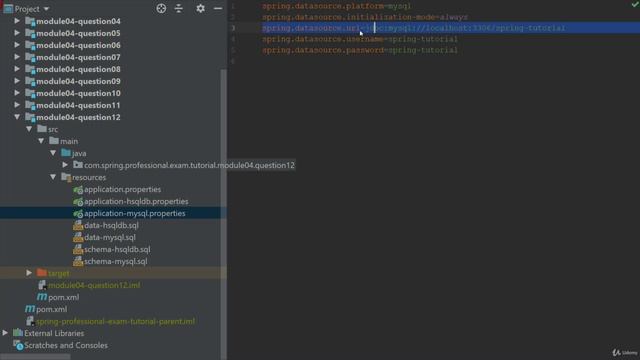Viewport: 640px width, 360px height.
Task: Collapse the java folder arrow
Action: pos(53,153)
